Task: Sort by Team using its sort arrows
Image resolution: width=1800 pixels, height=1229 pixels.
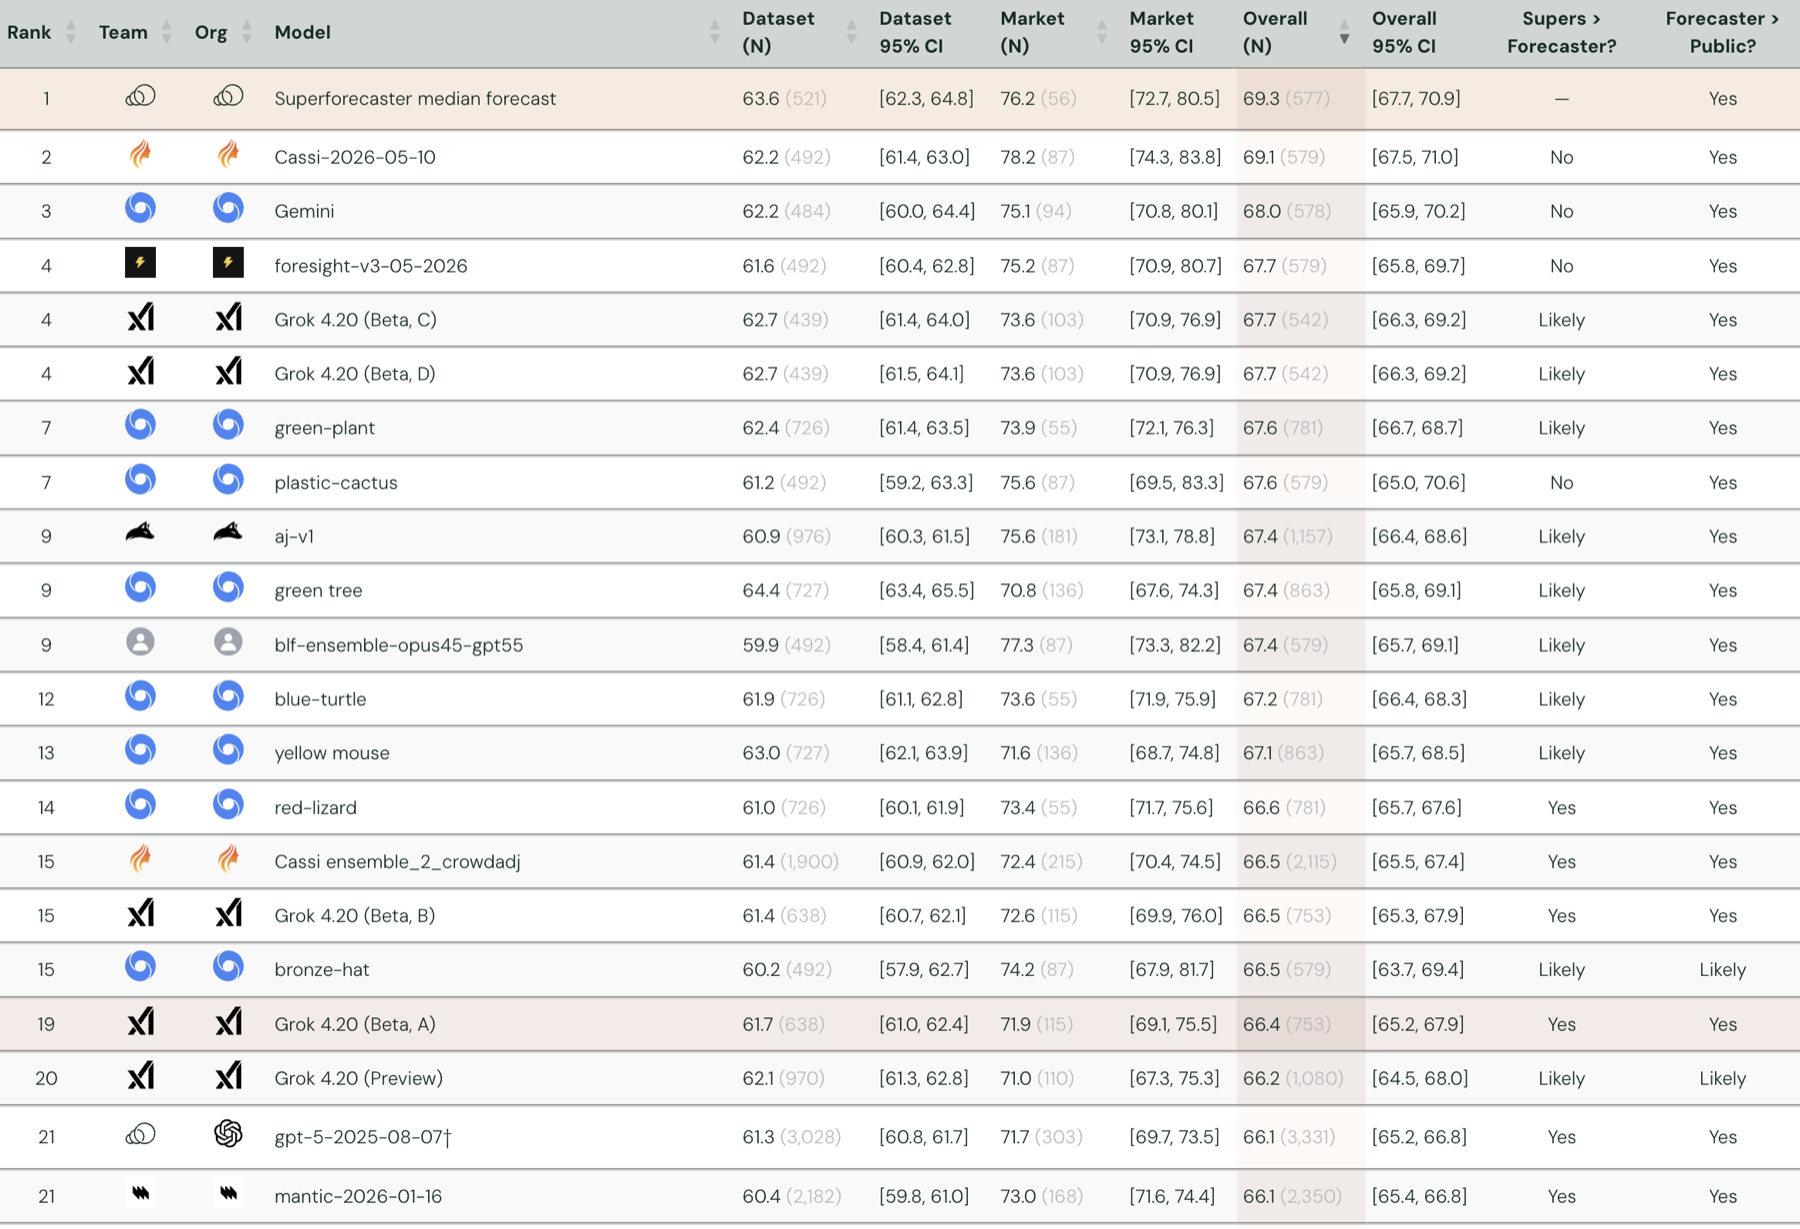Action: (x=167, y=32)
